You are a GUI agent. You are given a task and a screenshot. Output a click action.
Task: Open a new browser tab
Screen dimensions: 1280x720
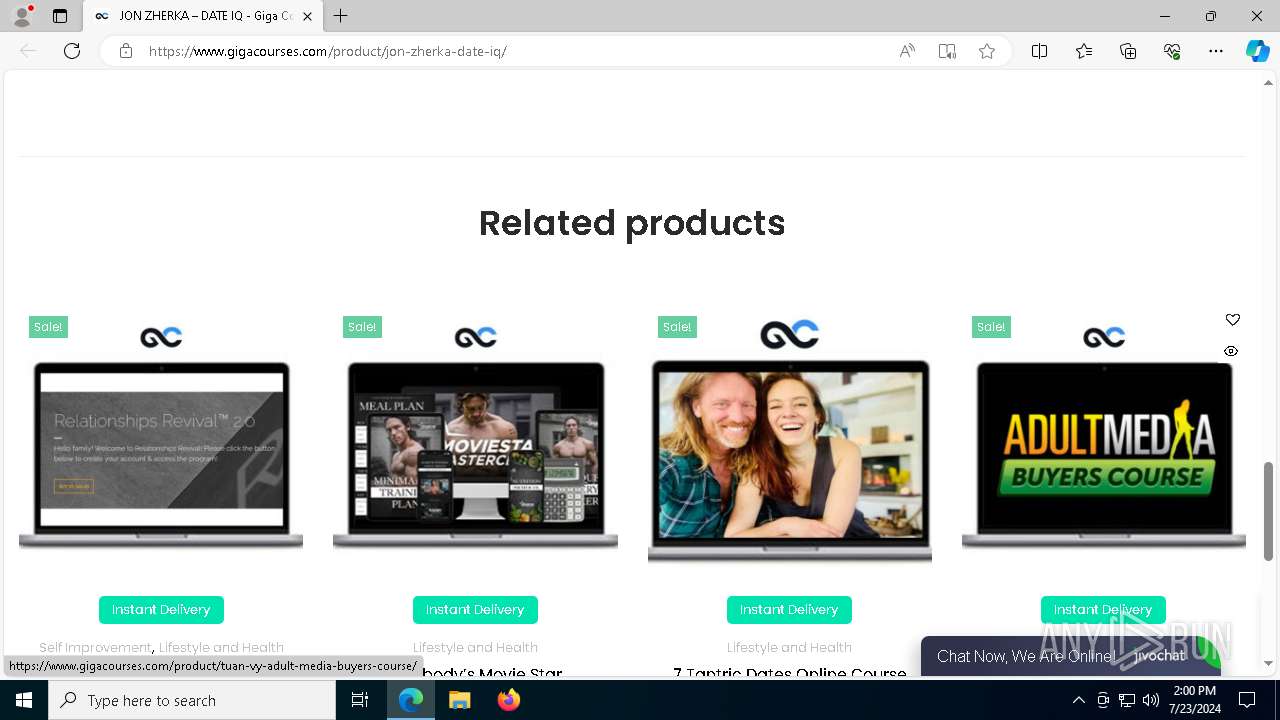pyautogui.click(x=341, y=16)
